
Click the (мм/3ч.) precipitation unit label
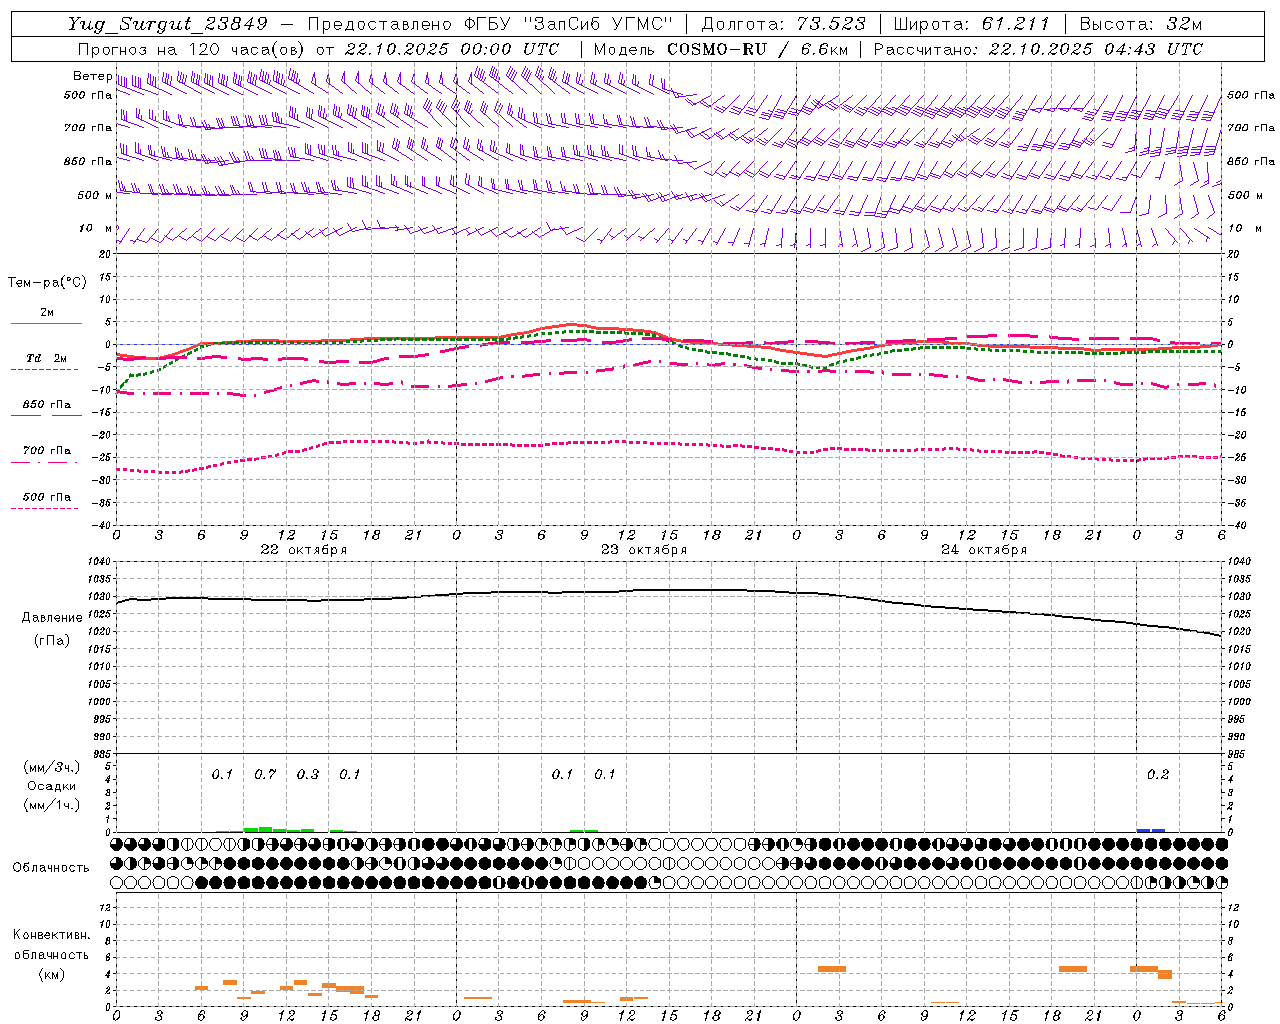click(51, 767)
